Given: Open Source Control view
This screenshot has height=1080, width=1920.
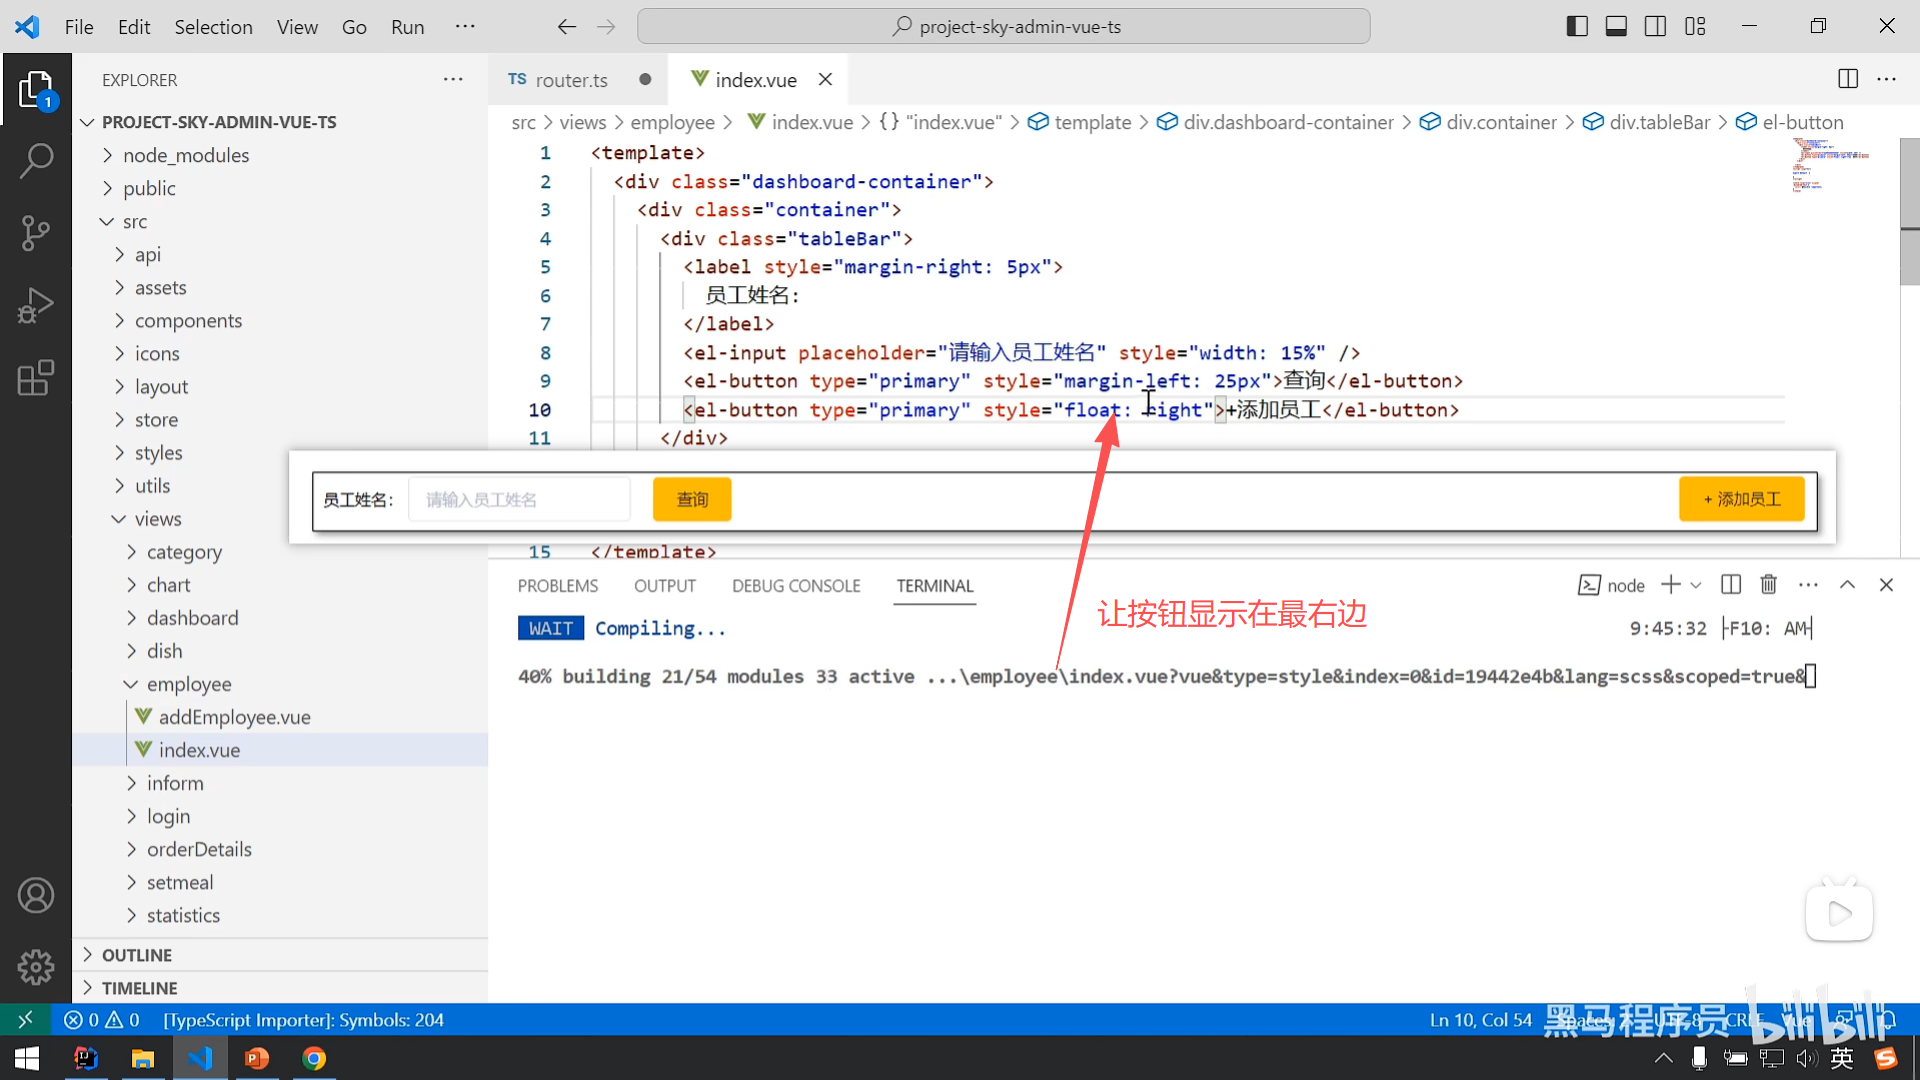Looking at the screenshot, I should coord(36,233).
